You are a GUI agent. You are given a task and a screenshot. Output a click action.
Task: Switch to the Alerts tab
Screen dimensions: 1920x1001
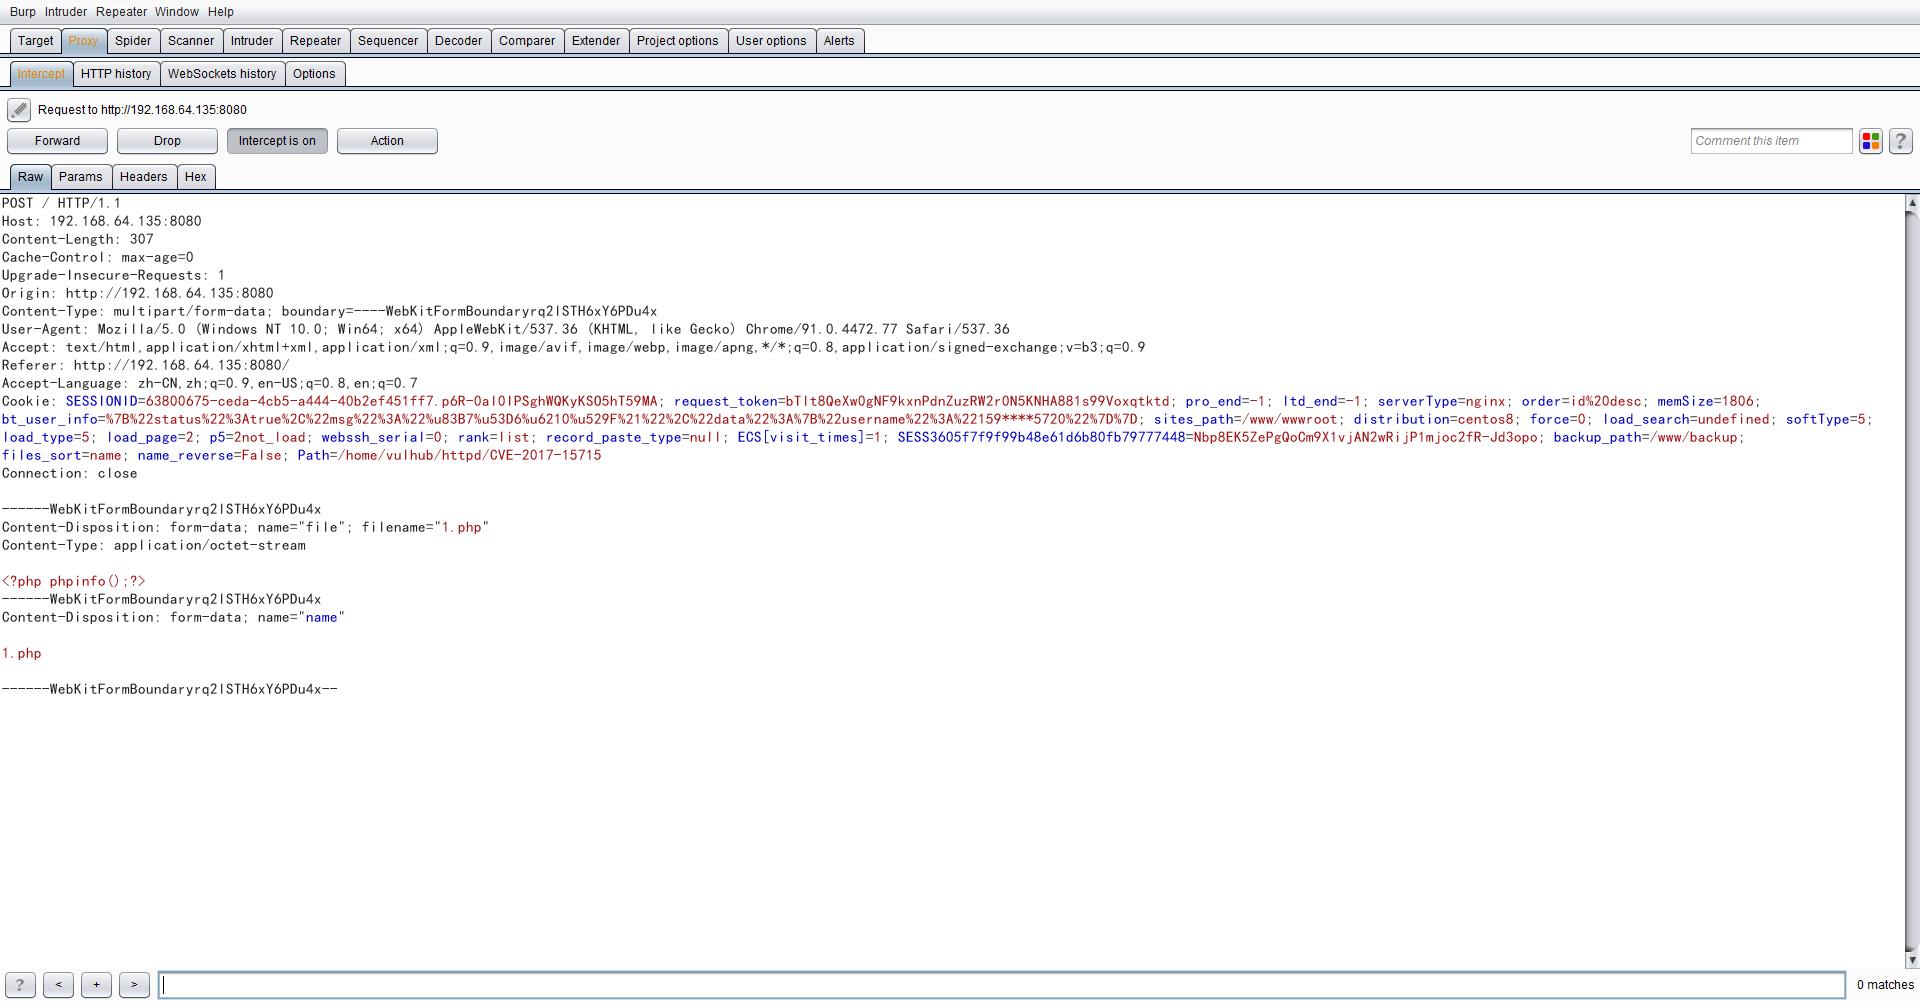click(839, 41)
